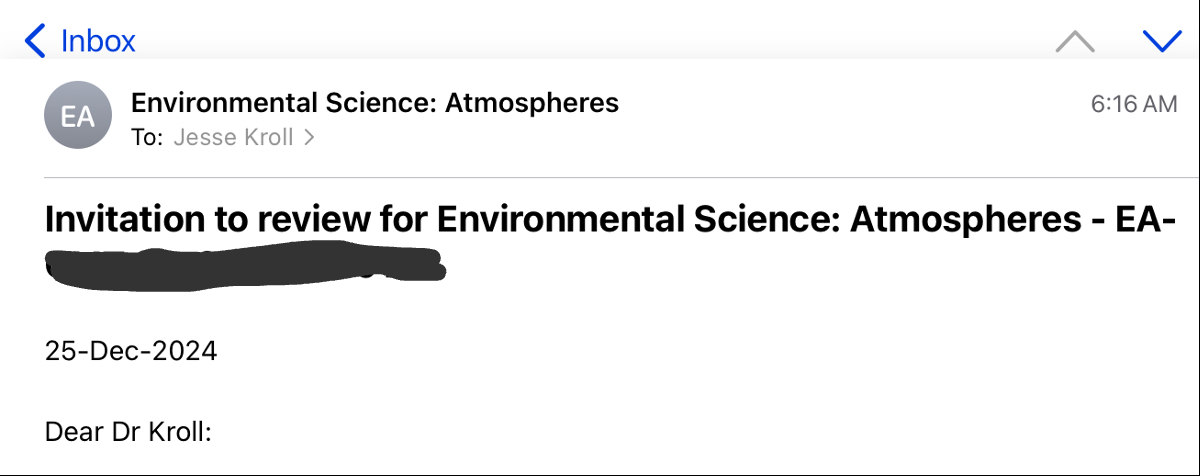Image resolution: width=1200 pixels, height=476 pixels.
Task: Click the 6:16 AM timestamp
Action: coord(1134,104)
